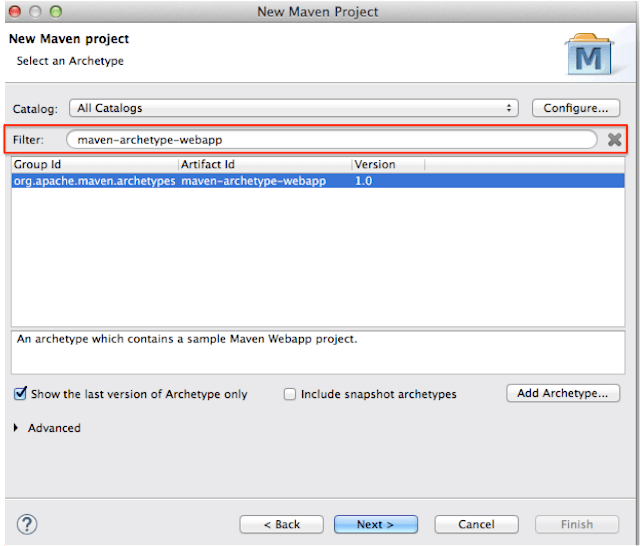
Task: Click inside the Filter text field
Action: point(330,140)
